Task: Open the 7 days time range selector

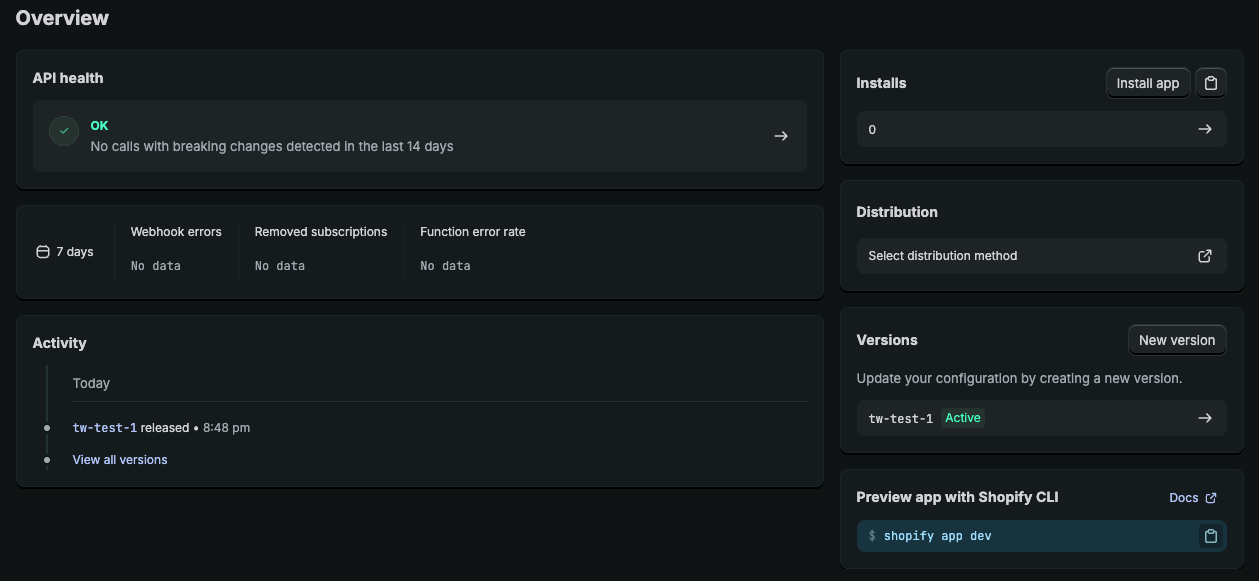Action: [x=65, y=251]
